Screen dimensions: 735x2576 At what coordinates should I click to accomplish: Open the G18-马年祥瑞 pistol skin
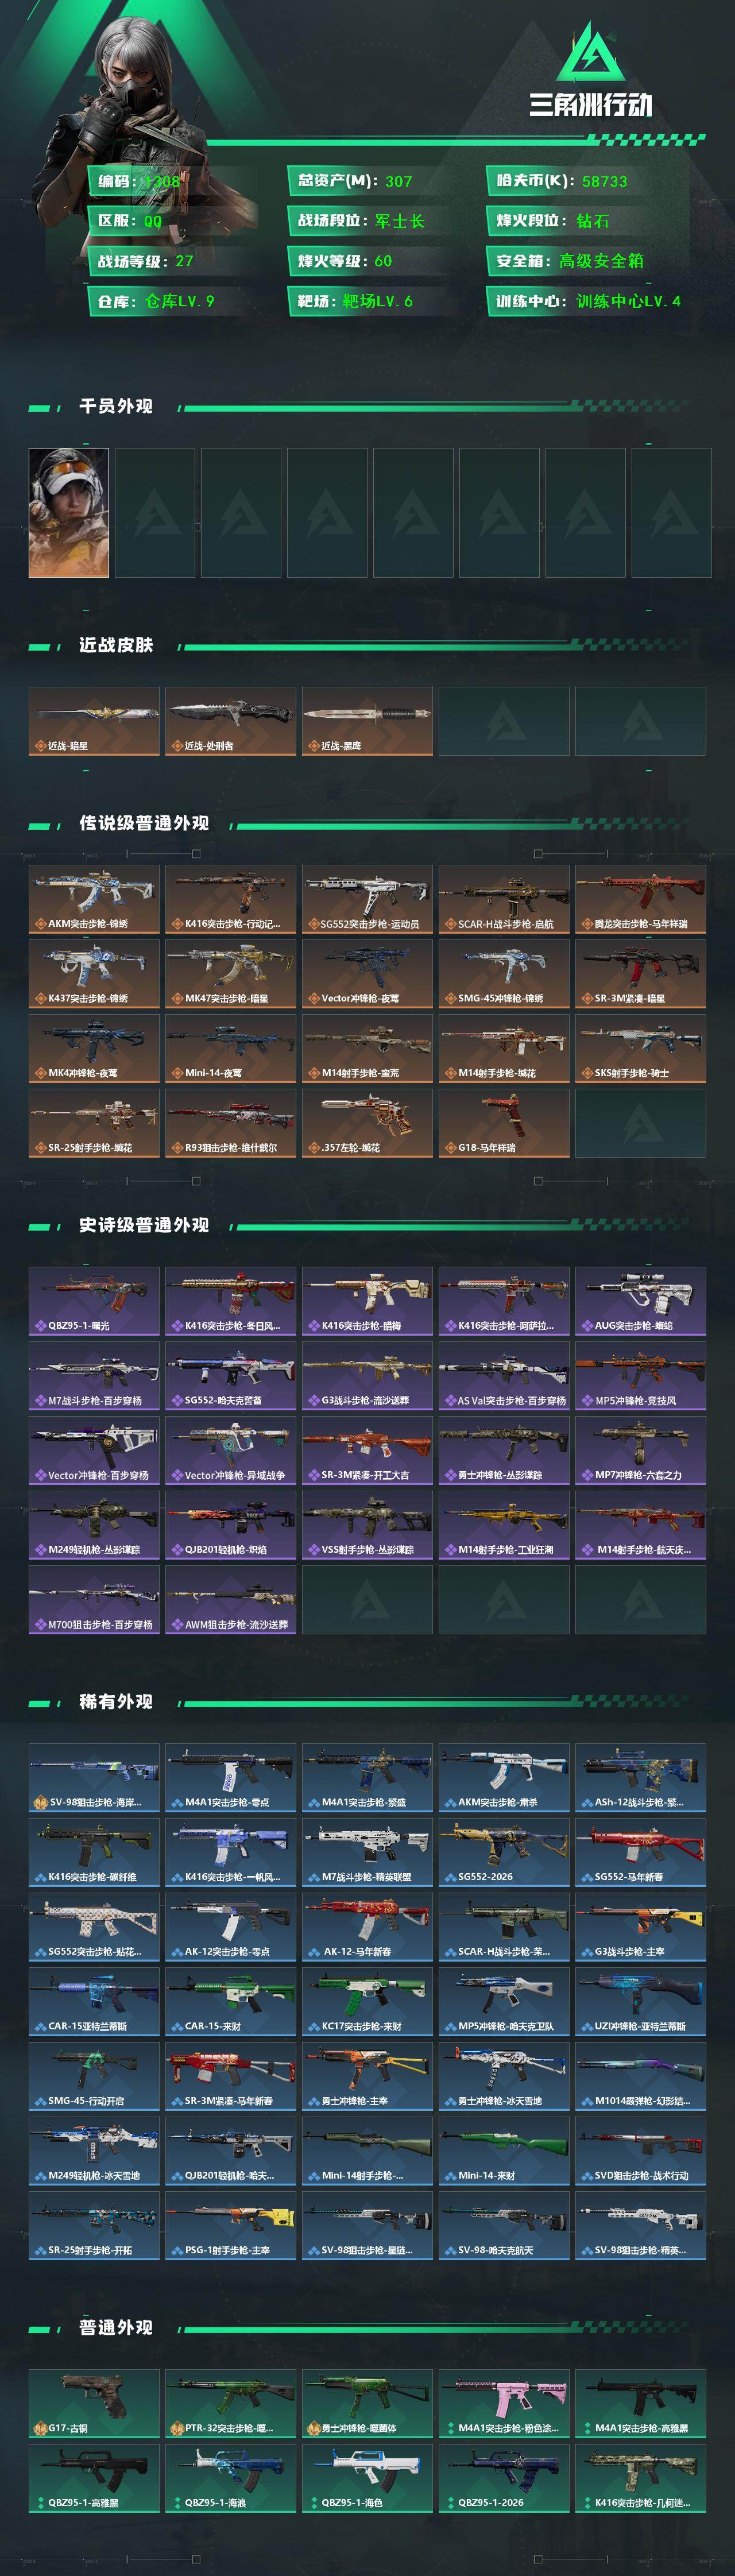(504, 1123)
